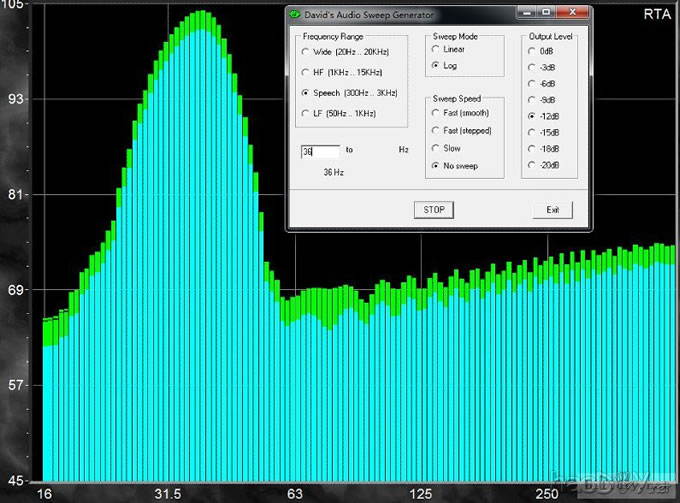Click the start frequency input field
The width and height of the screenshot is (680, 503).
(x=320, y=150)
